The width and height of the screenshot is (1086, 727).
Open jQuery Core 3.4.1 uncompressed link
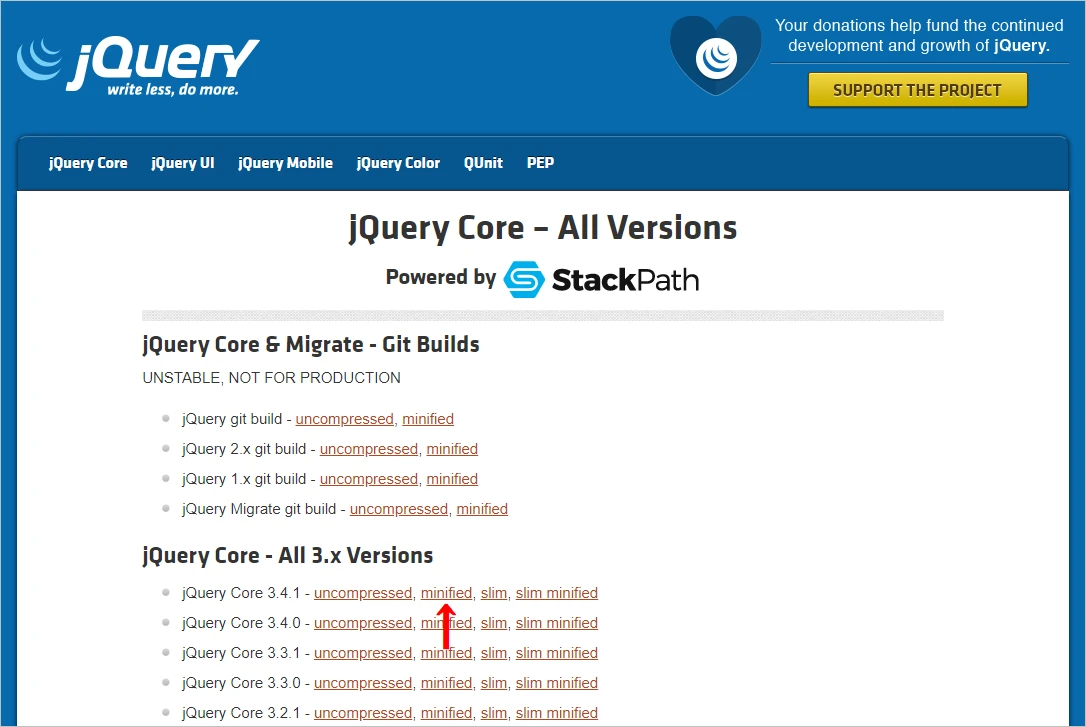coord(363,593)
